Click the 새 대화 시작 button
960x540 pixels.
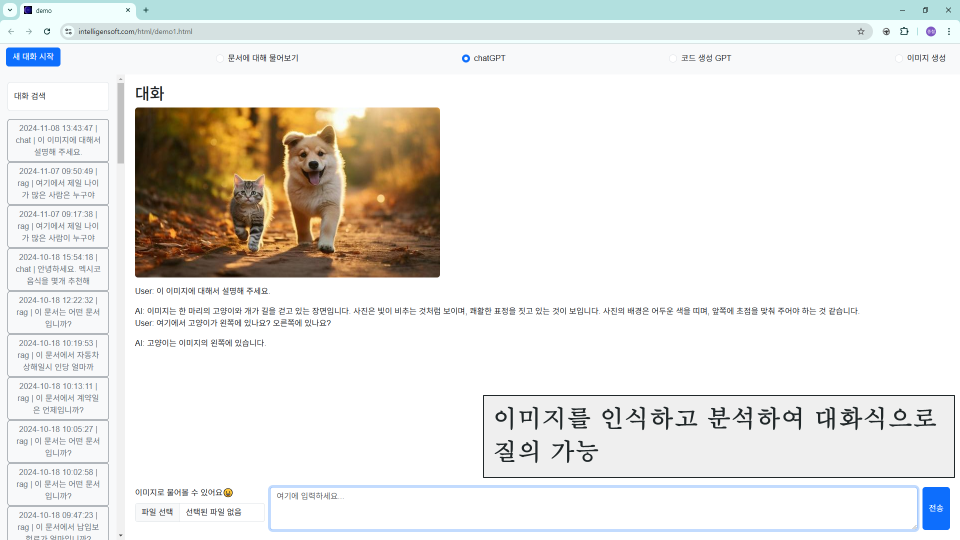point(33,57)
